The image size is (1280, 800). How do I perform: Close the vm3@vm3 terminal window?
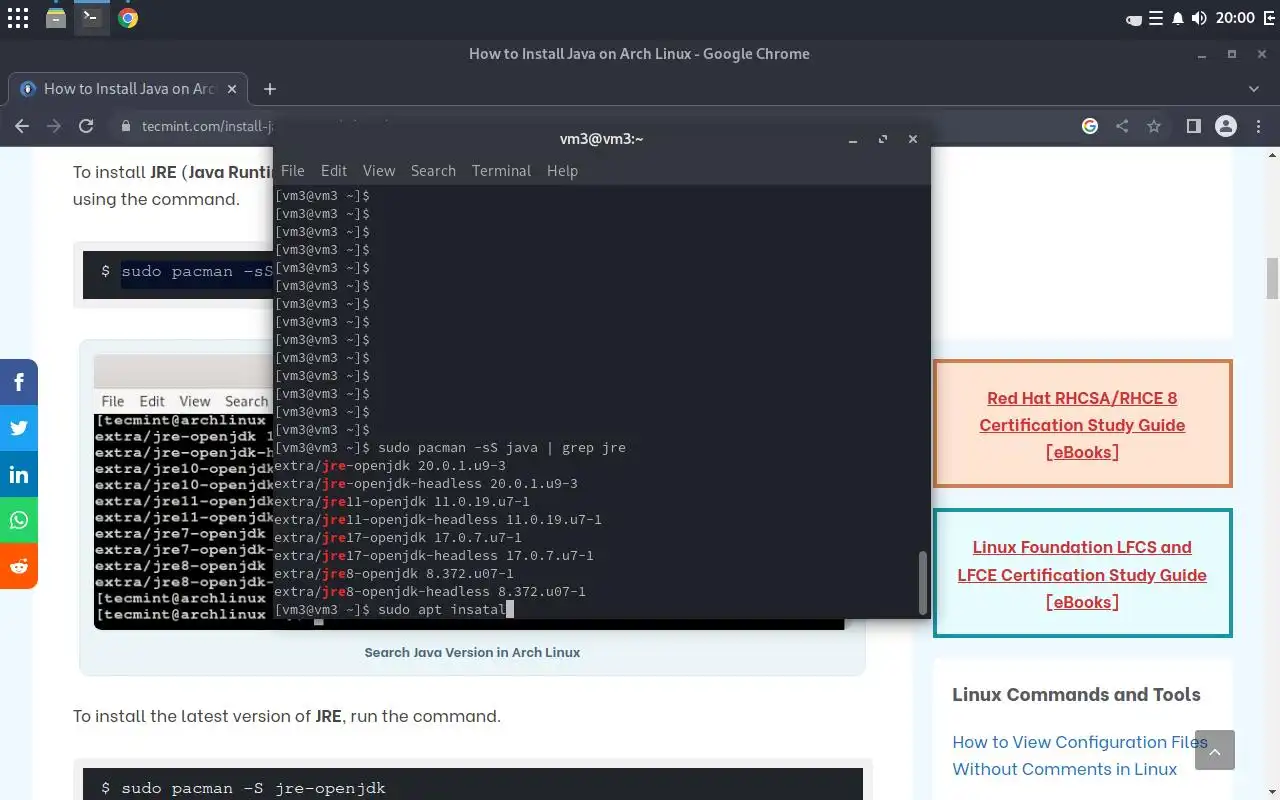(x=912, y=139)
